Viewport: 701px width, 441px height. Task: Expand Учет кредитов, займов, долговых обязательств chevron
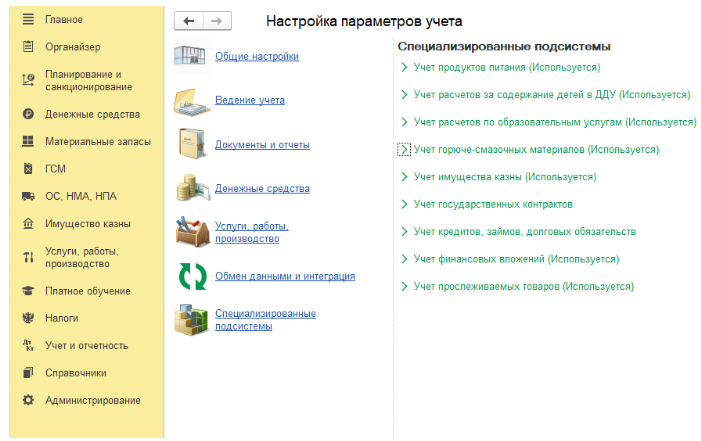[404, 231]
